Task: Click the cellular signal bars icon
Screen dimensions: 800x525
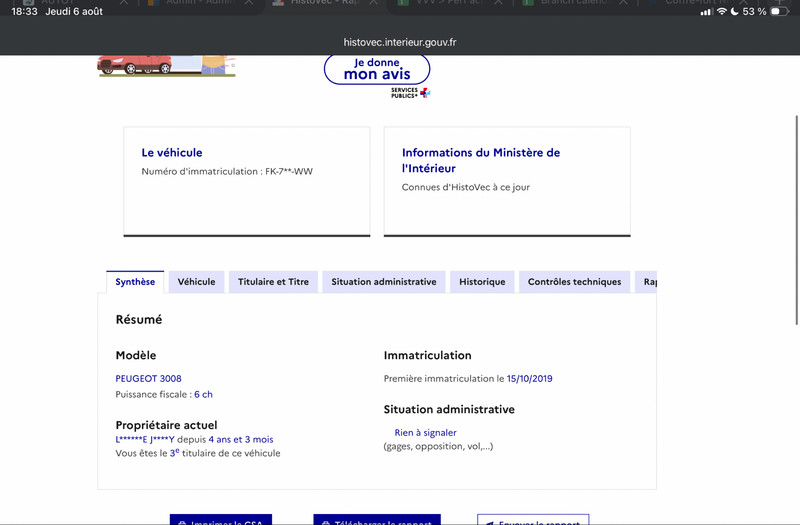Action: click(706, 12)
